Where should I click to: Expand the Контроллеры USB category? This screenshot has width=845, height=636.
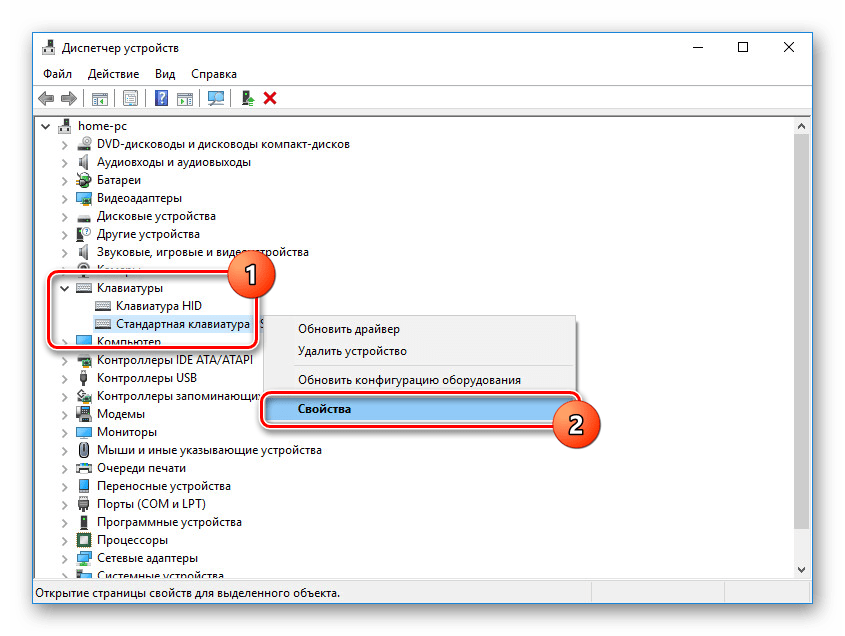65,378
